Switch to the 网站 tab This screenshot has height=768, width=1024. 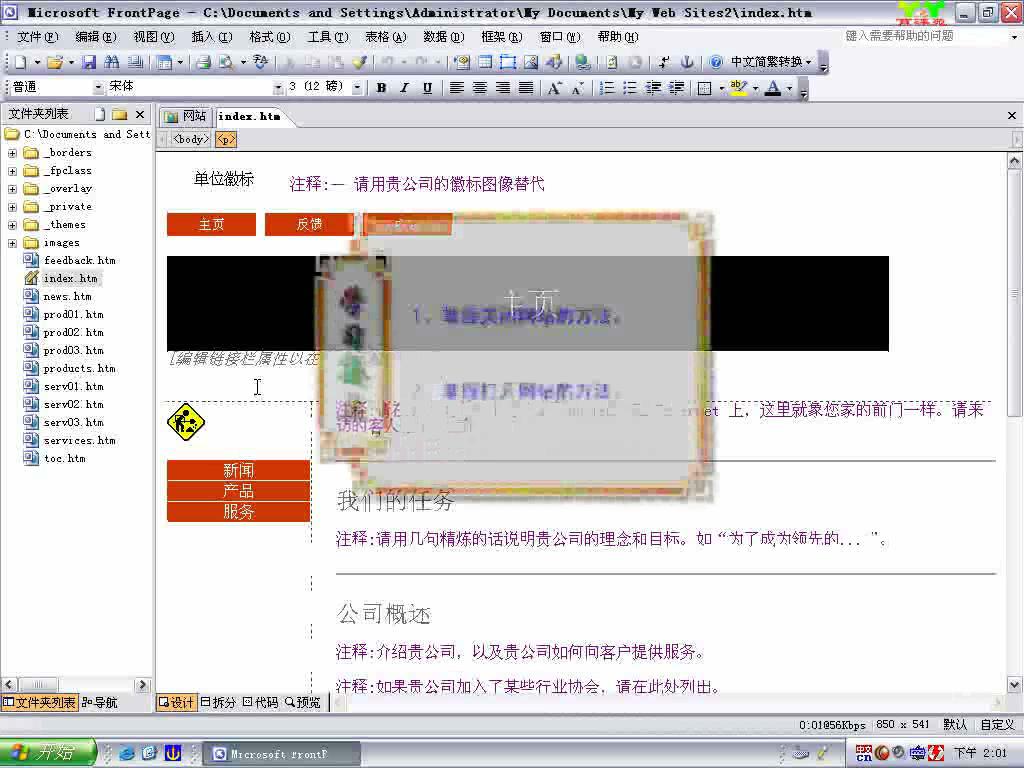(x=185, y=116)
